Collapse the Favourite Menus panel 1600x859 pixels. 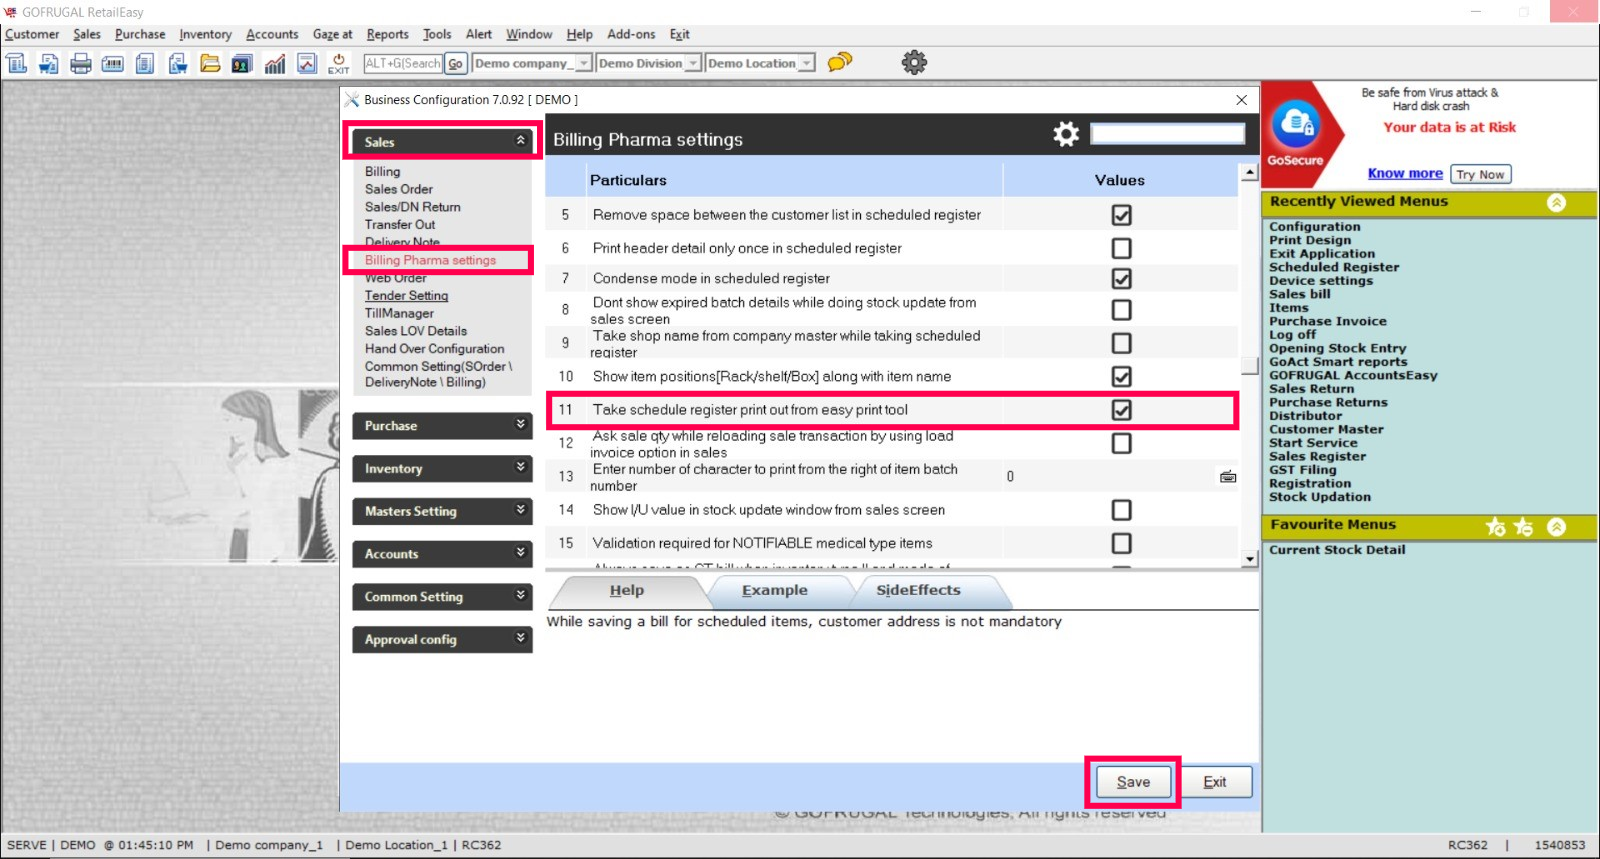point(1557,527)
